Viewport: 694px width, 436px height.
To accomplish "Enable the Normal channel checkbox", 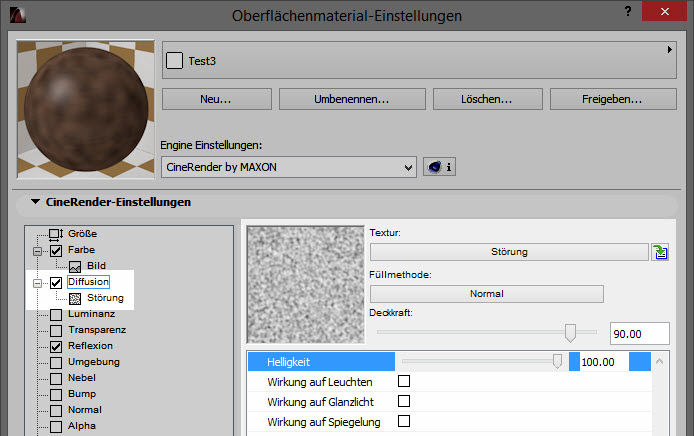I will pyautogui.click(x=56, y=410).
